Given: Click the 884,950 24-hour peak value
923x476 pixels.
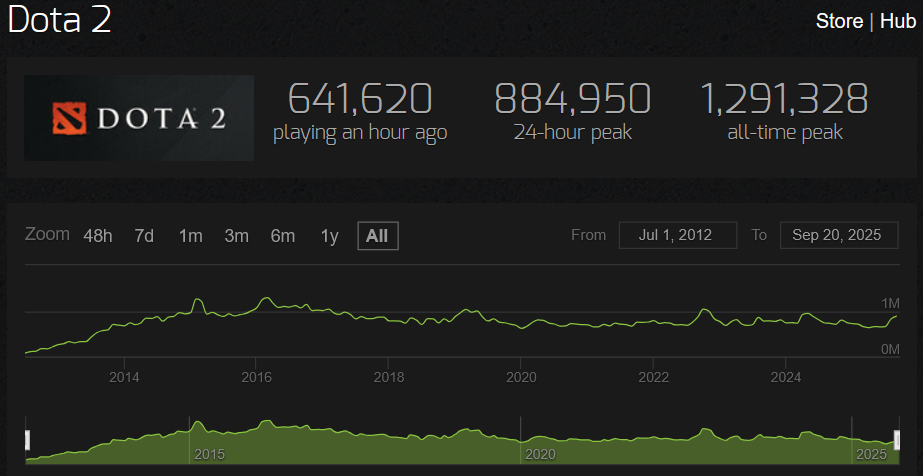Looking at the screenshot, I should tap(572, 98).
